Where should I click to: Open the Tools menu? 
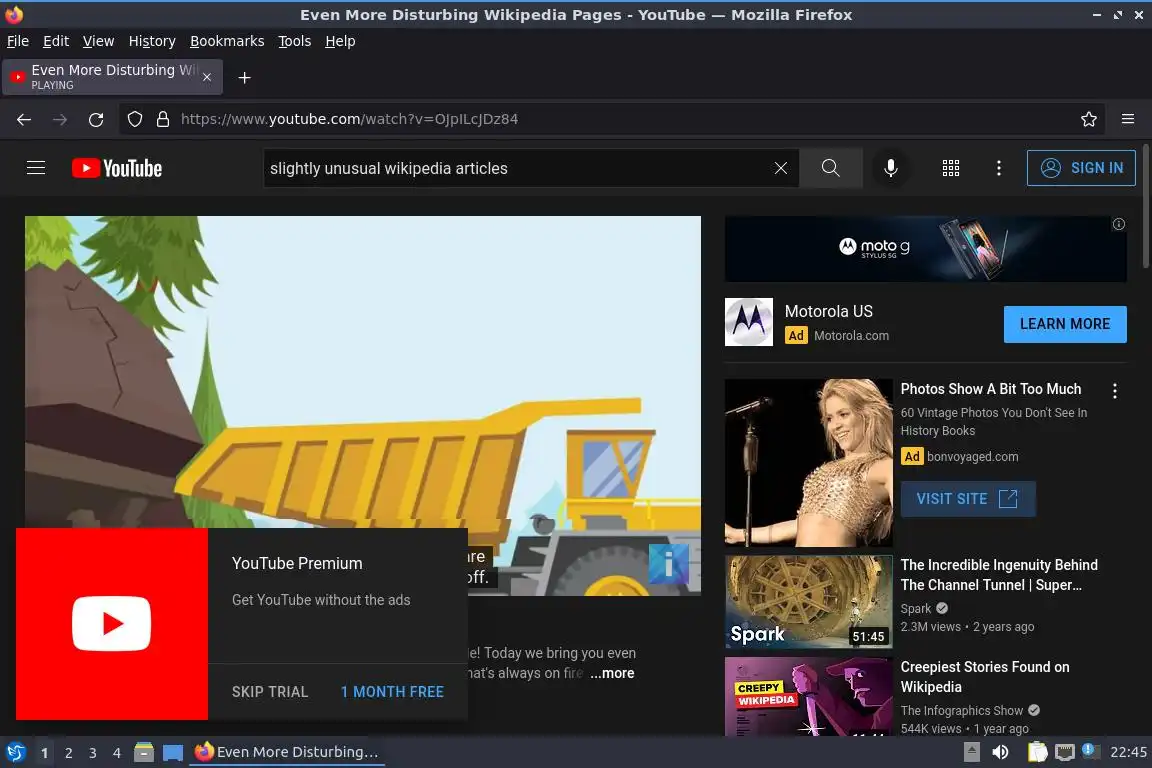point(295,41)
